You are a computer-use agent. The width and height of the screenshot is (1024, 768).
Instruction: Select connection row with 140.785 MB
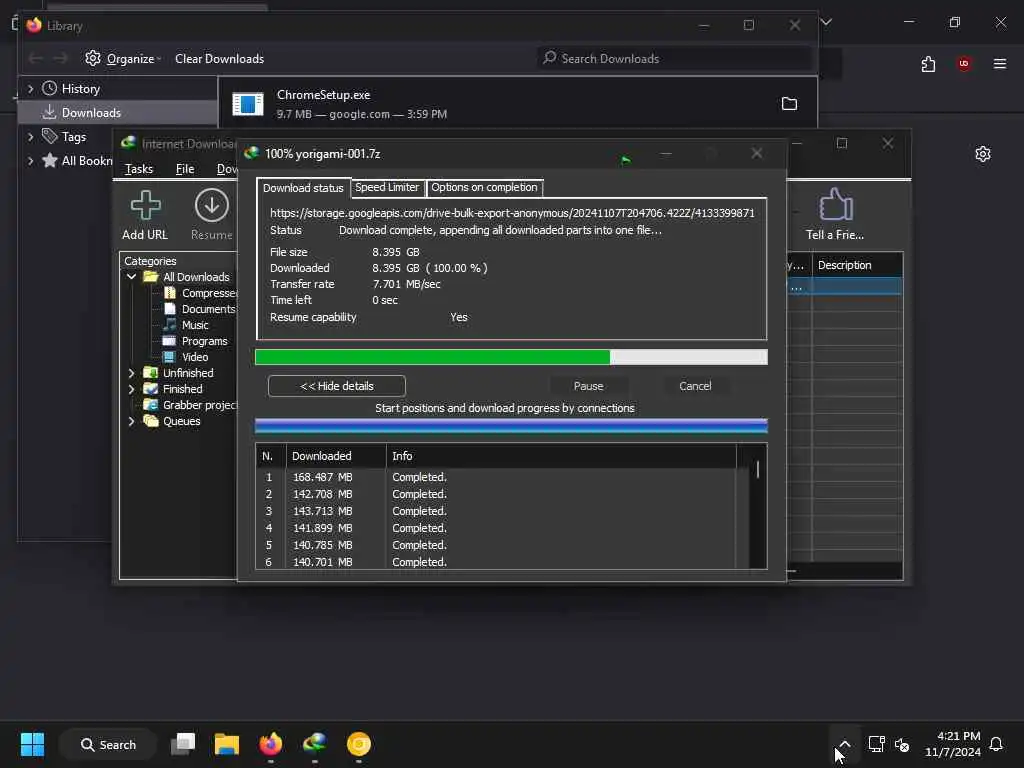(x=496, y=545)
